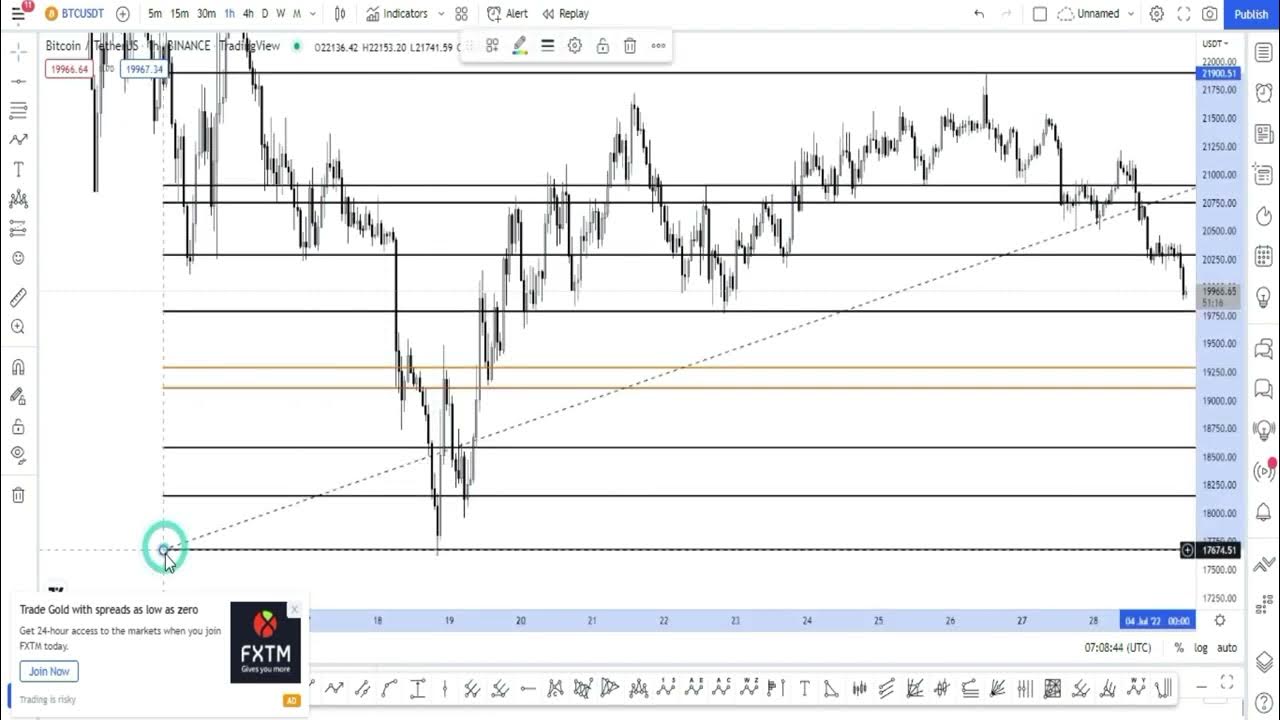Open the candlestick chart style menu

[340, 14]
